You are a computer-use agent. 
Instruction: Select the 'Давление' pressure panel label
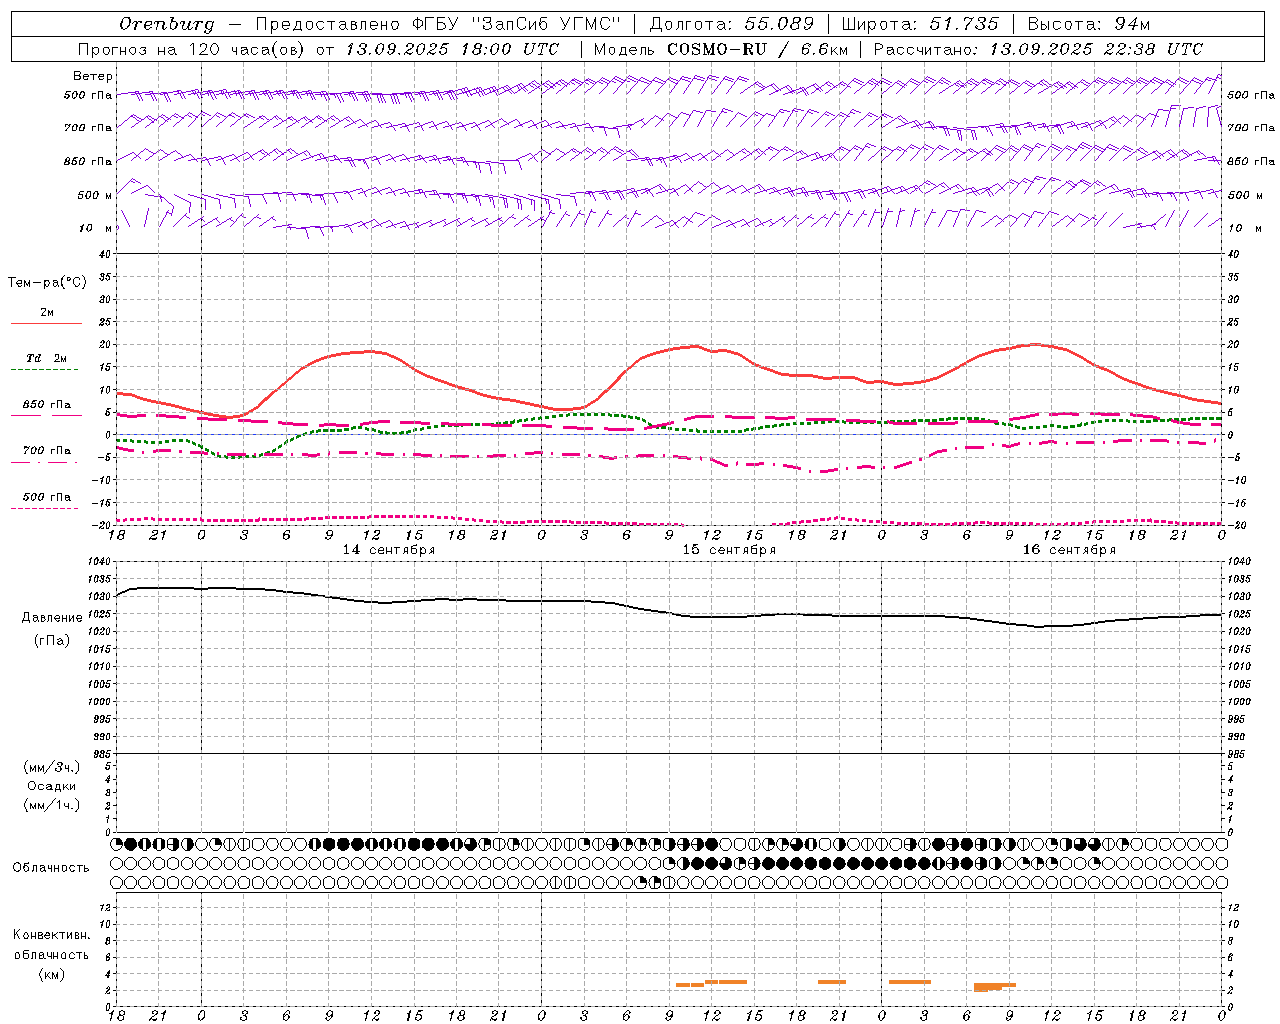tap(52, 618)
